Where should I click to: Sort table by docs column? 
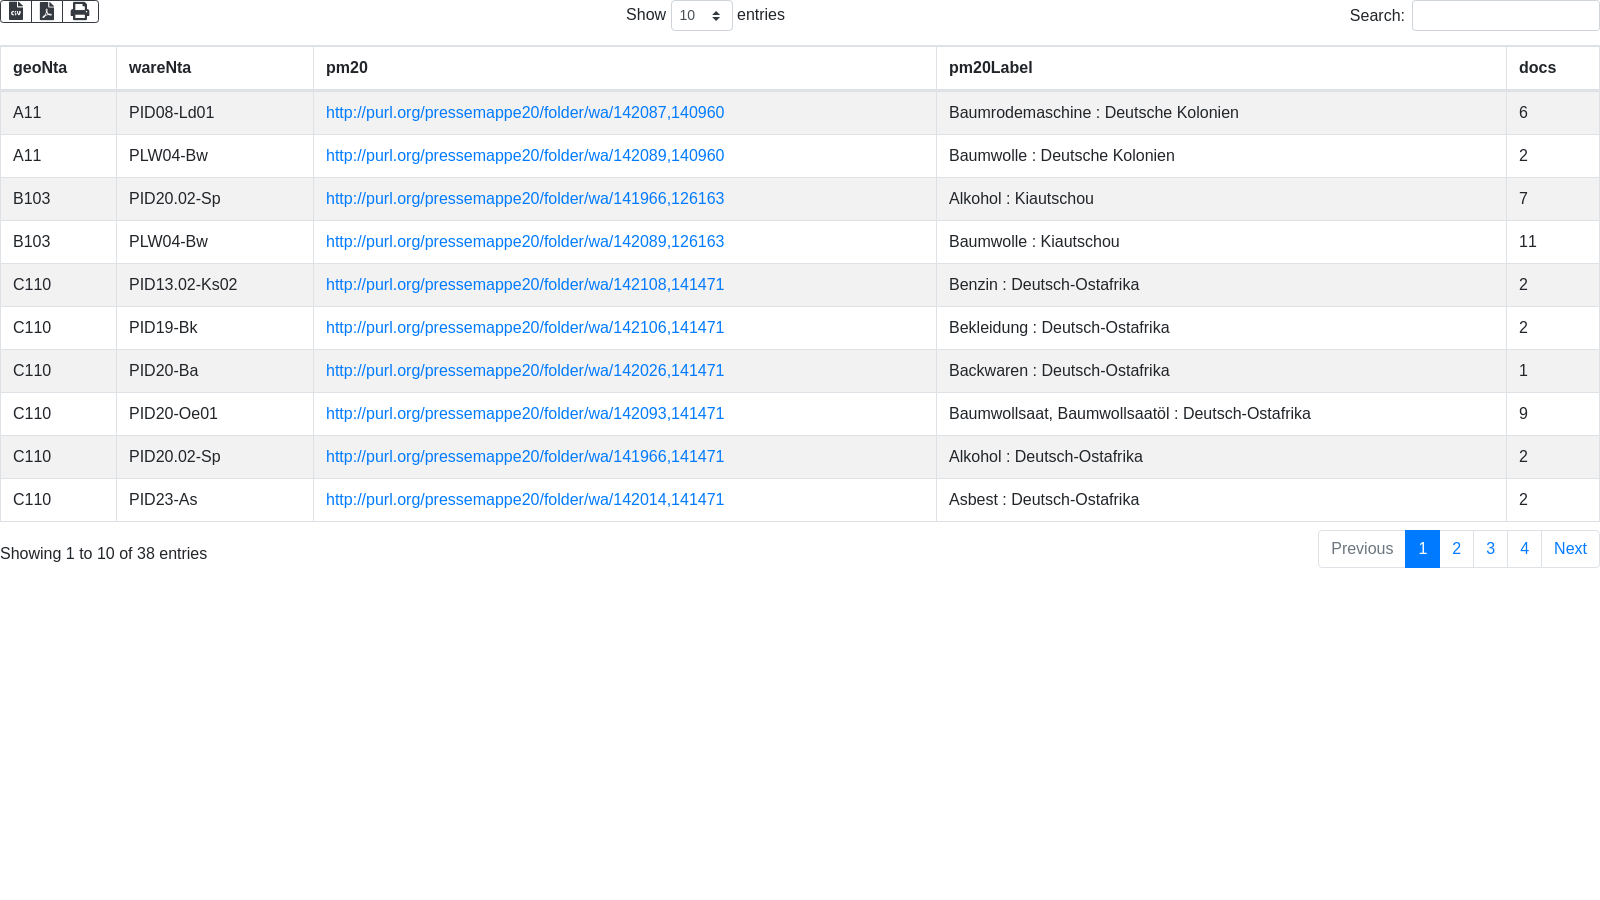1537,68
